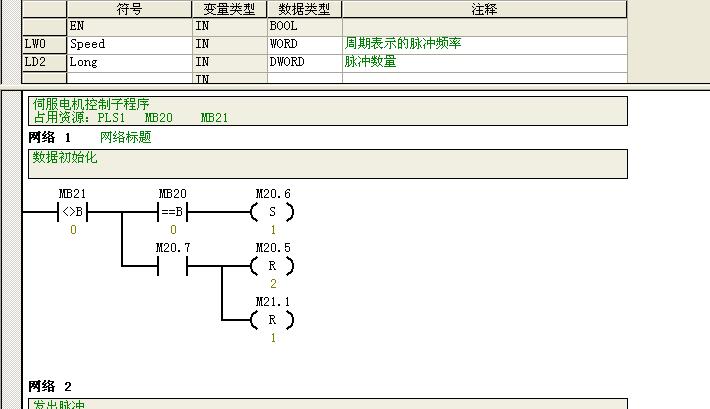Click the M20.6 Set coil
Viewport: 710px width, 409px height.
pyautogui.click(x=272, y=212)
